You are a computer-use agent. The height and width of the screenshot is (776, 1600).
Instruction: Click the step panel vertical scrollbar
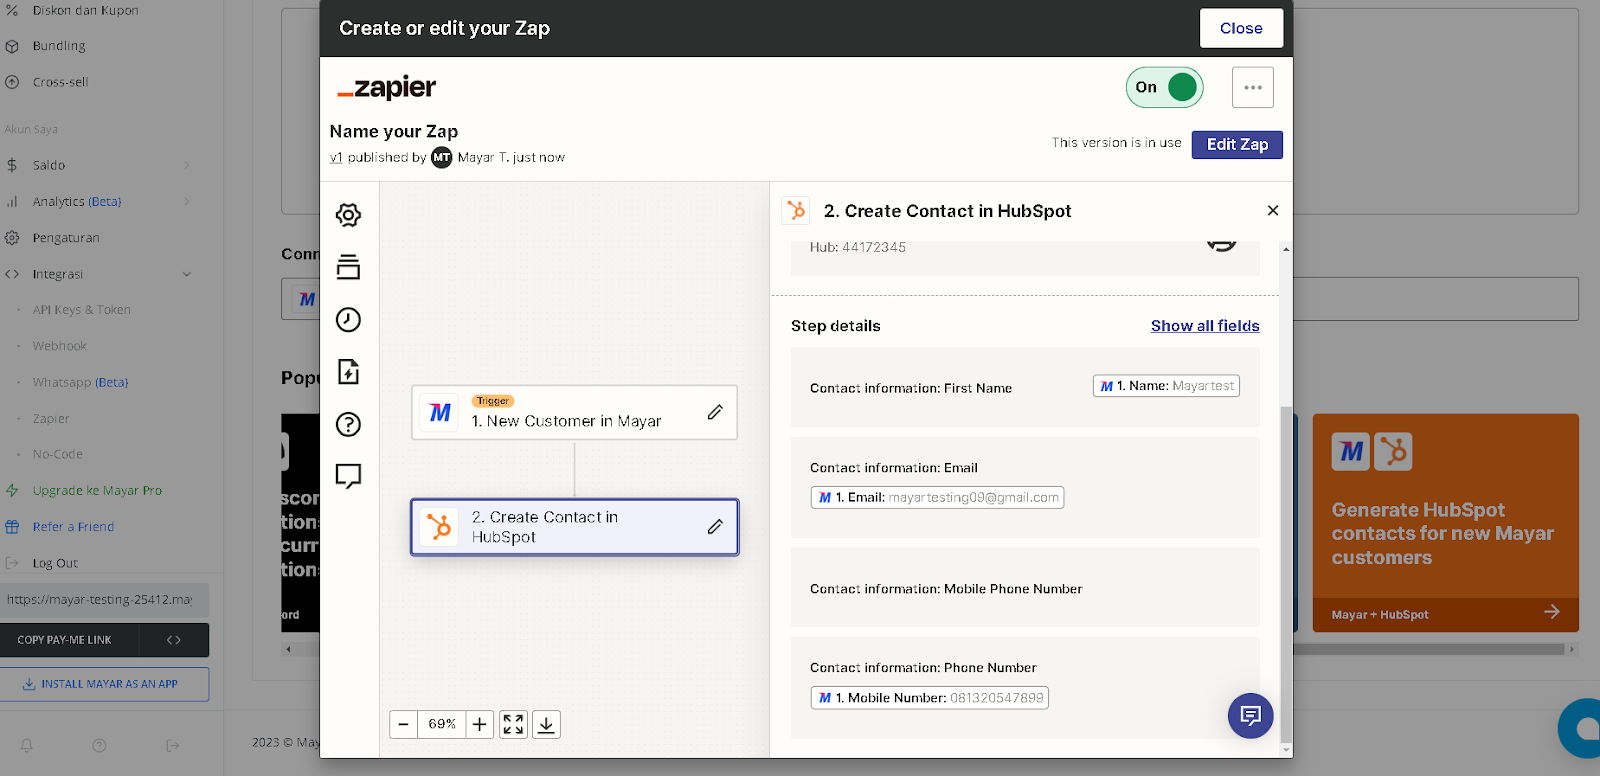[x=1286, y=575]
